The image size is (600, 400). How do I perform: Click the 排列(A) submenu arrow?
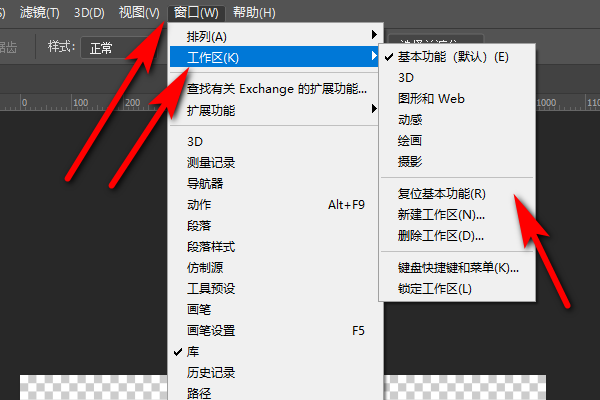pos(374,35)
